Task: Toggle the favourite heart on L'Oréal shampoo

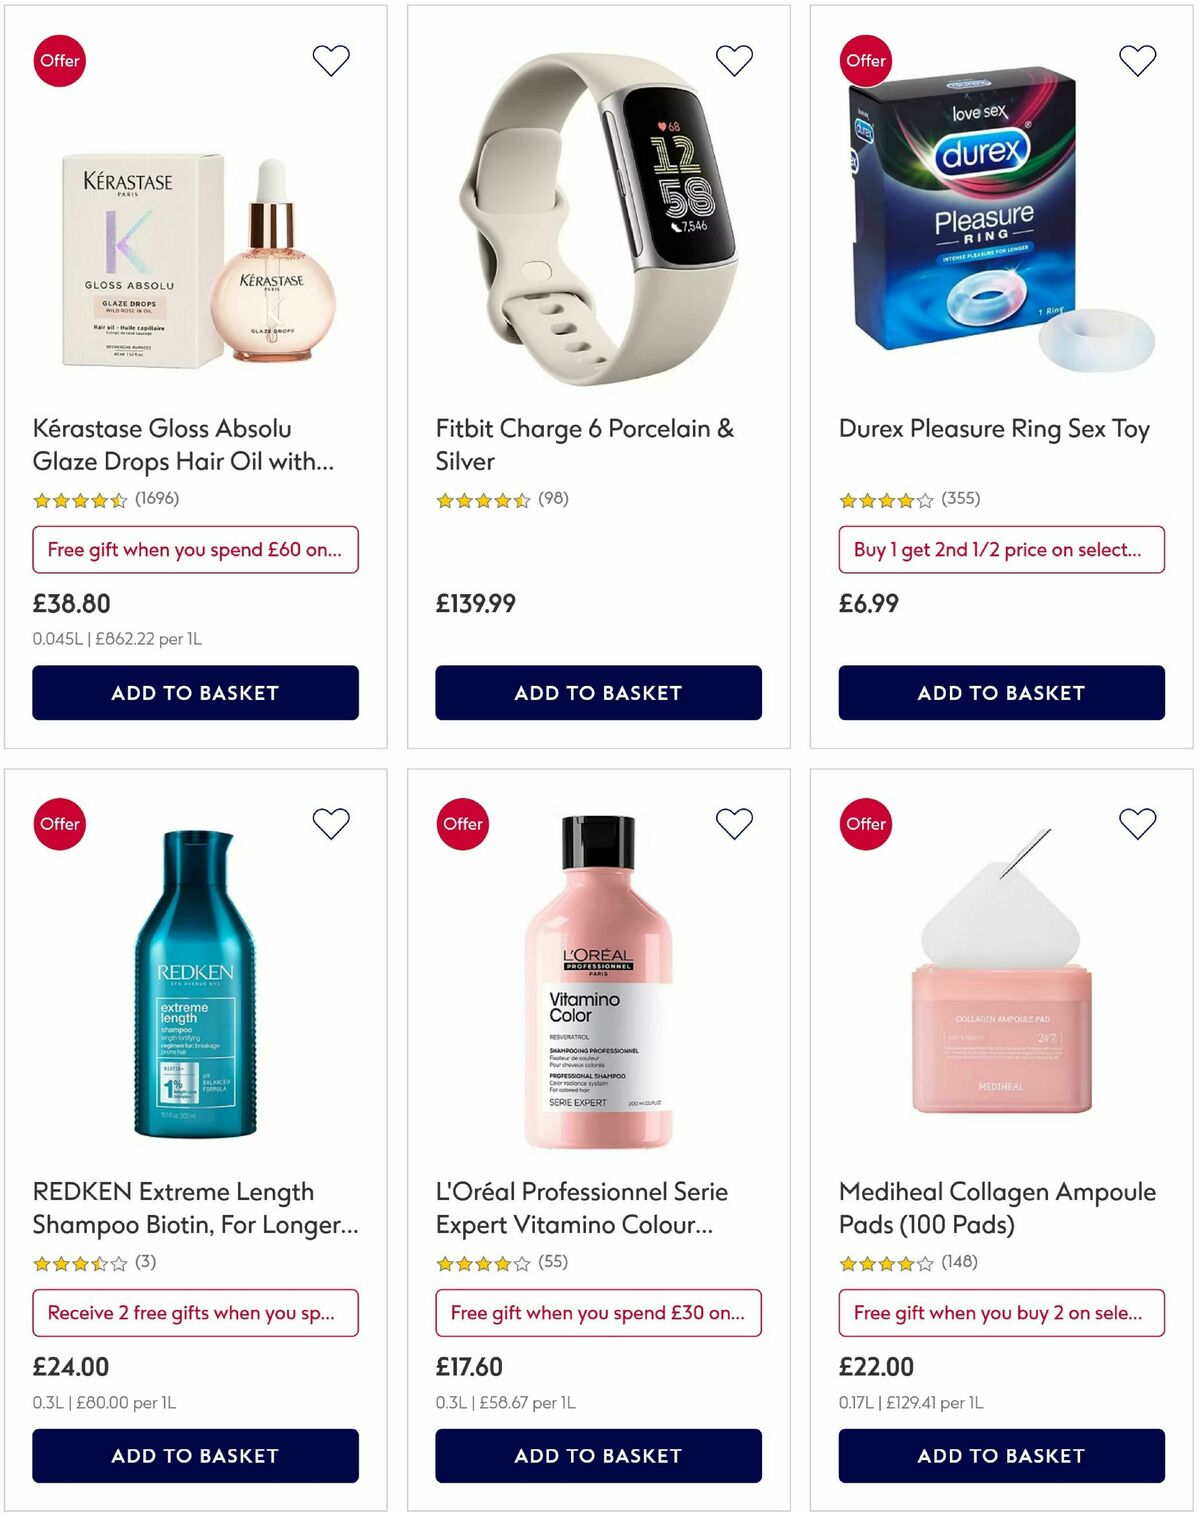Action: coord(733,823)
